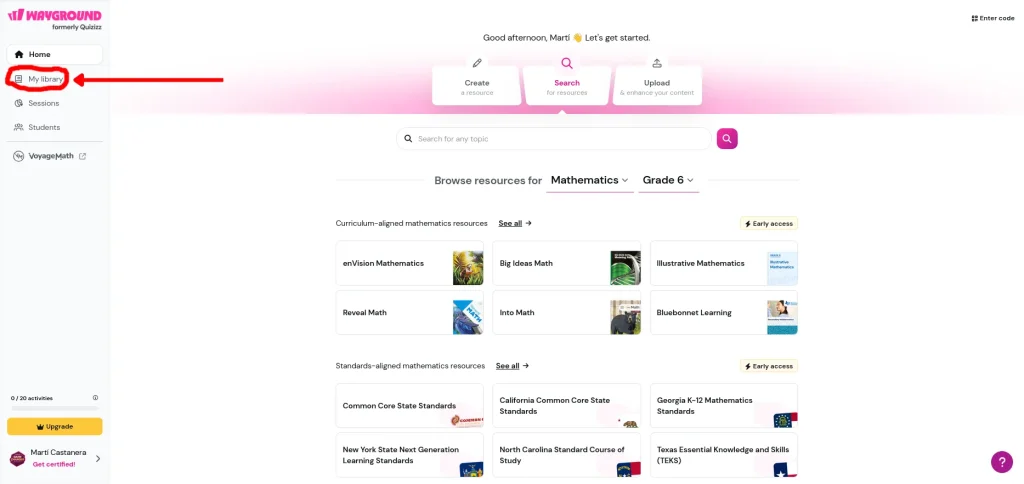The width and height of the screenshot is (1024, 484).
Task: Click the Wayground logo
Action: click(x=55, y=16)
